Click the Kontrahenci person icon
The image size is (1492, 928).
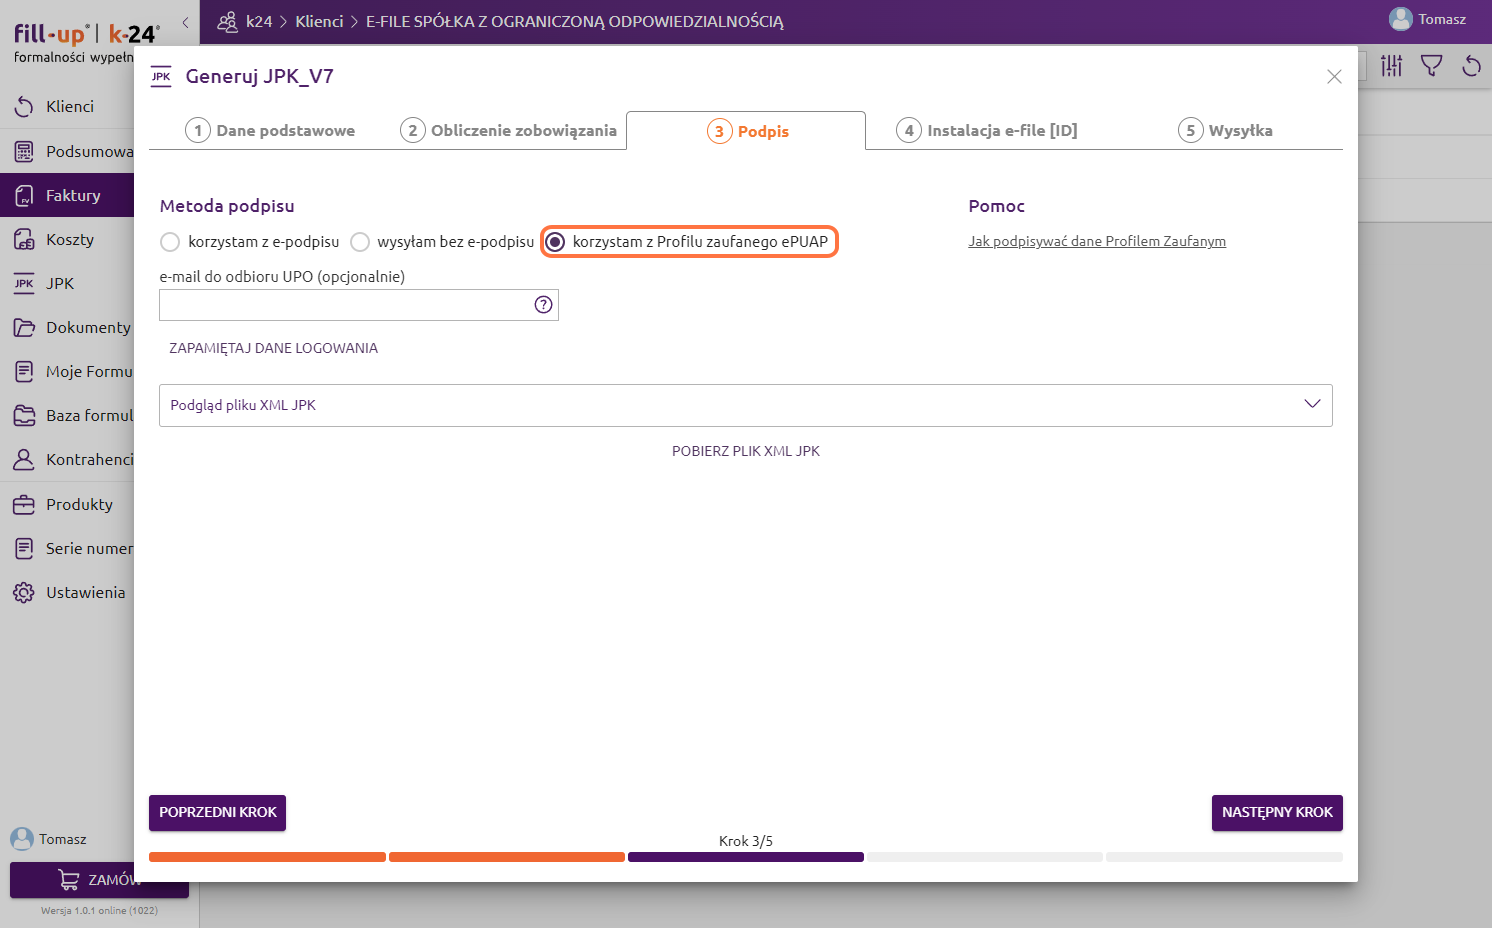24,460
